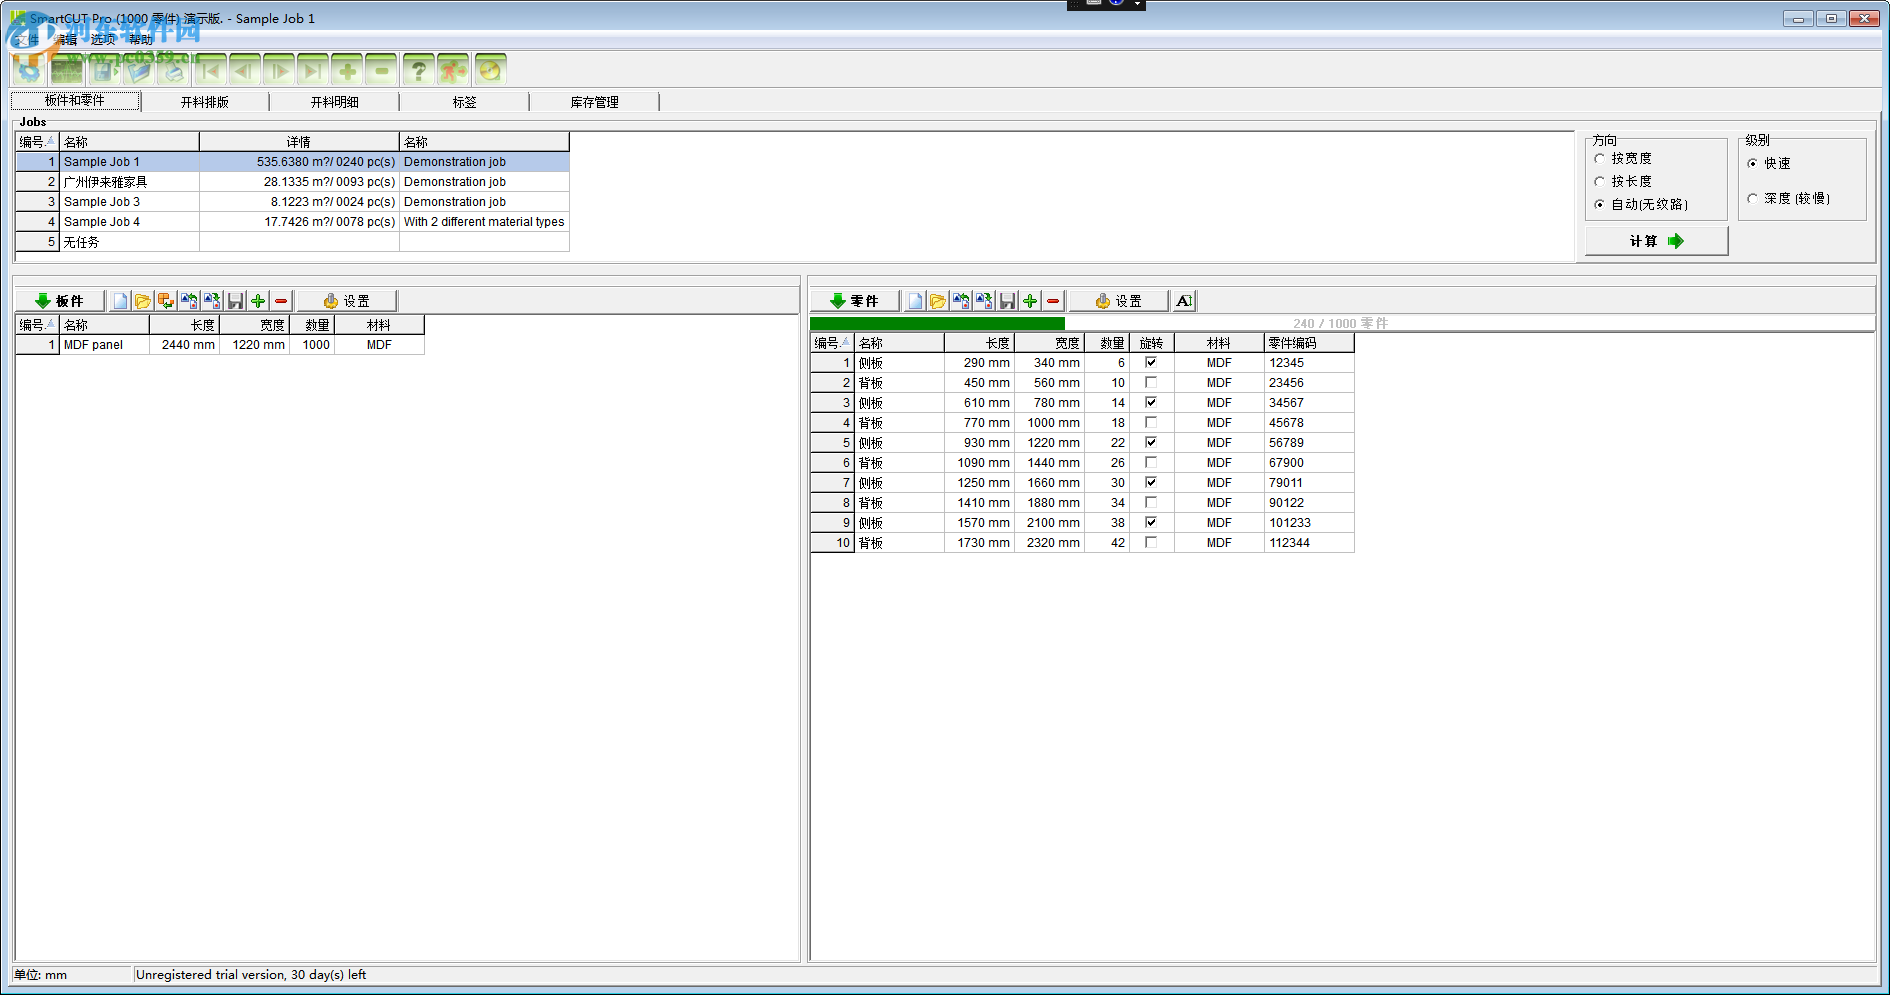
Task: Click part code 112344 cell
Action: (1309, 543)
